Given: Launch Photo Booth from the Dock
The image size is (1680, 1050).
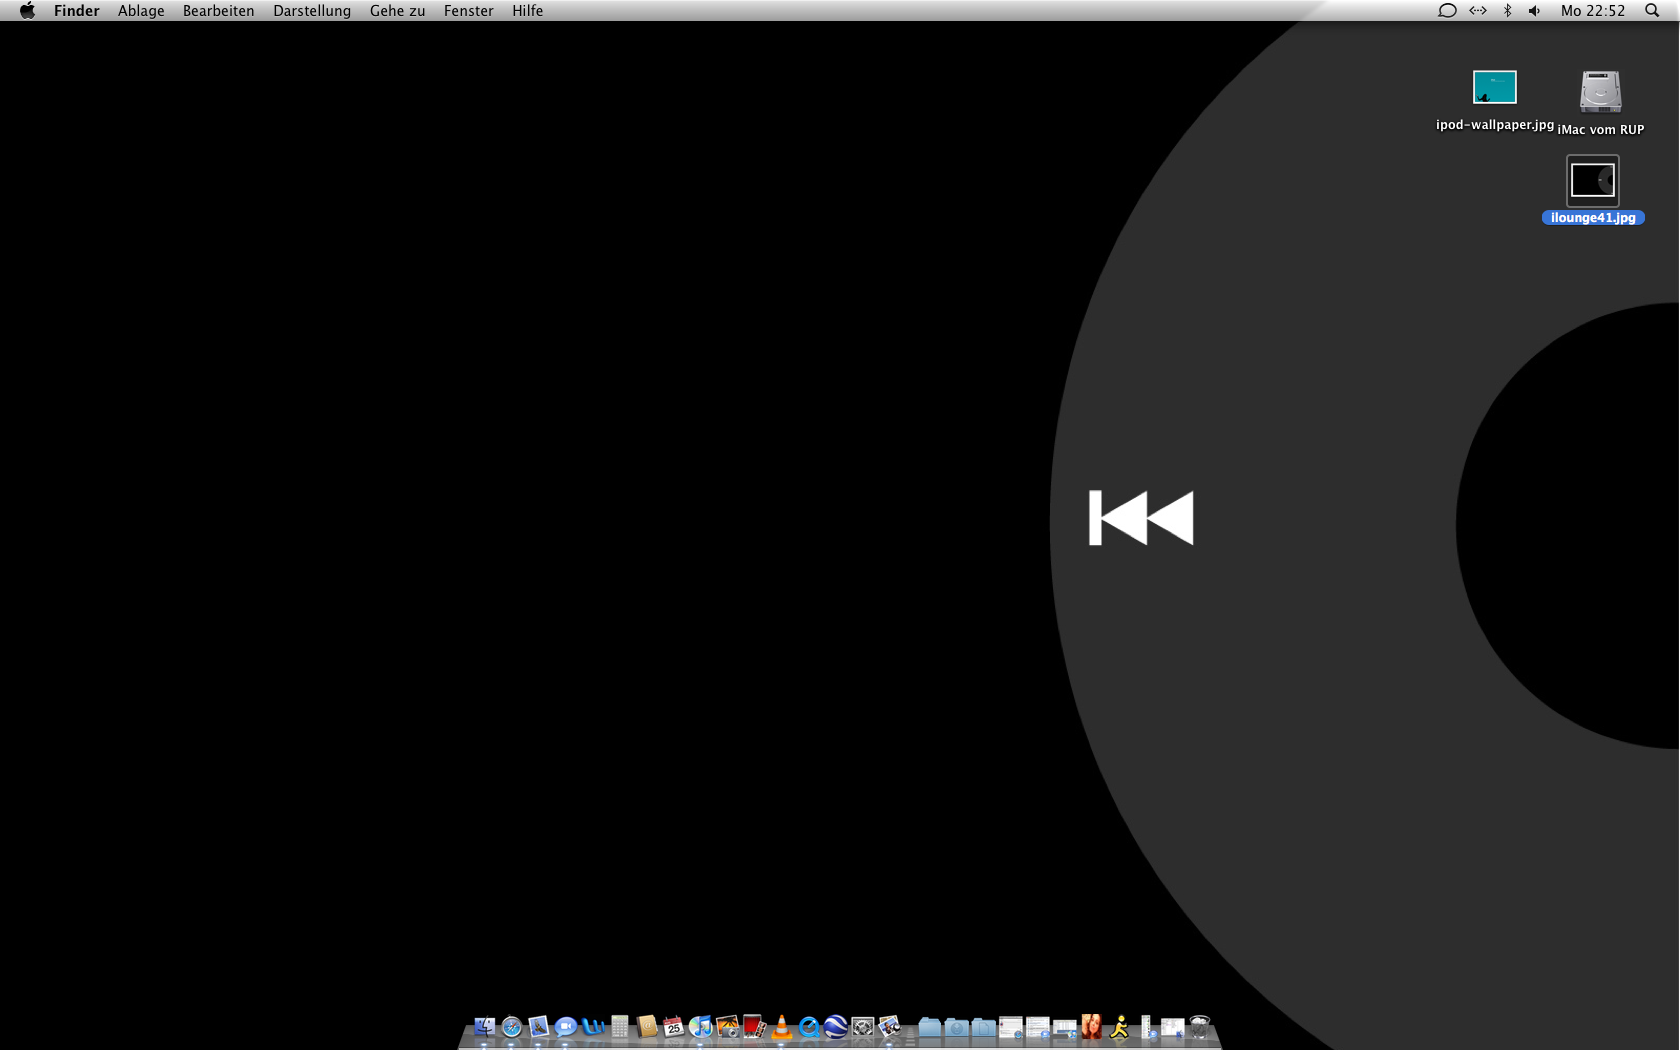Looking at the screenshot, I should 755,1027.
